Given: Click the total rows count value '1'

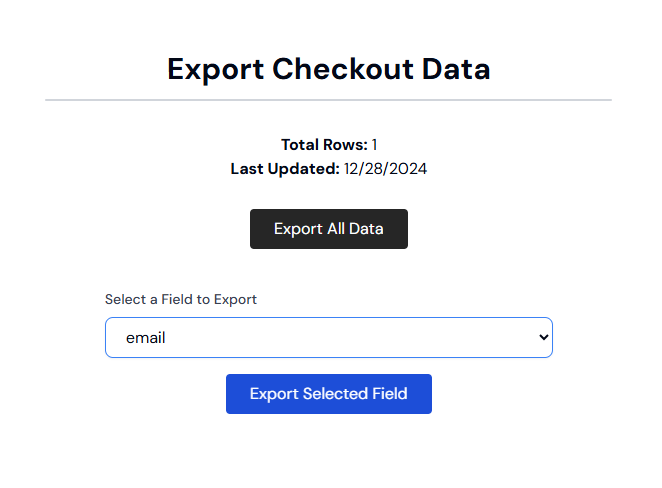Looking at the screenshot, I should pos(374,145).
